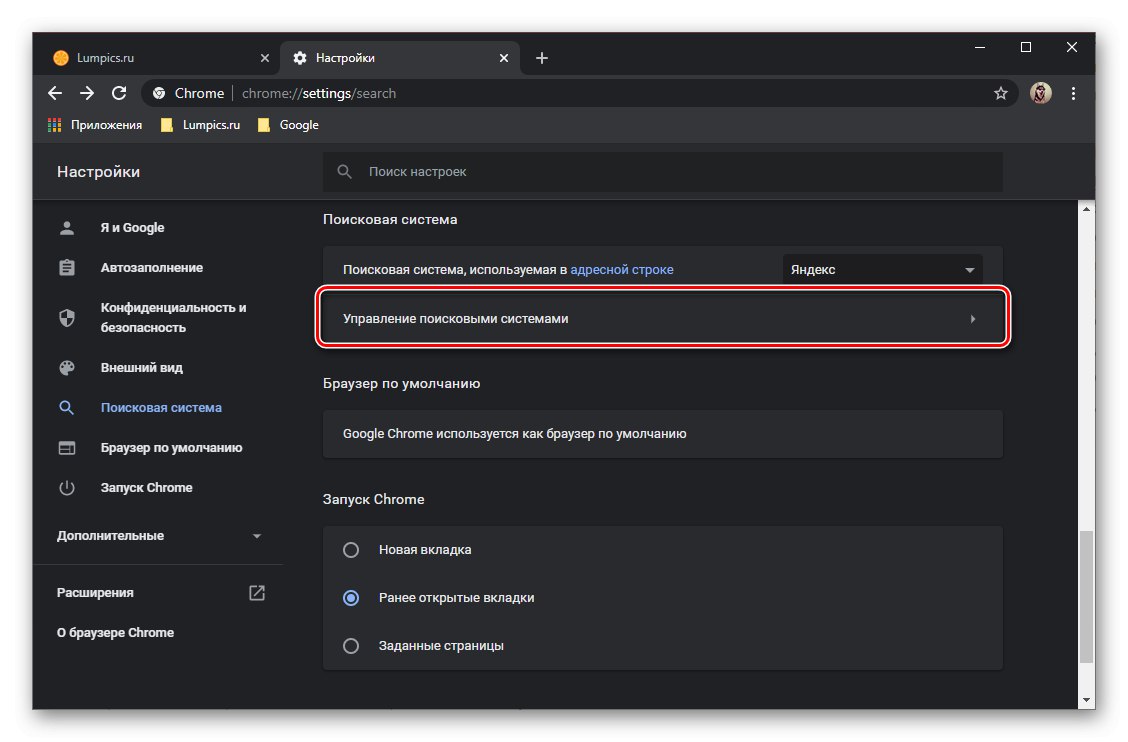
Task: Open Автозаполнение in the sidebar
Action: pos(151,268)
